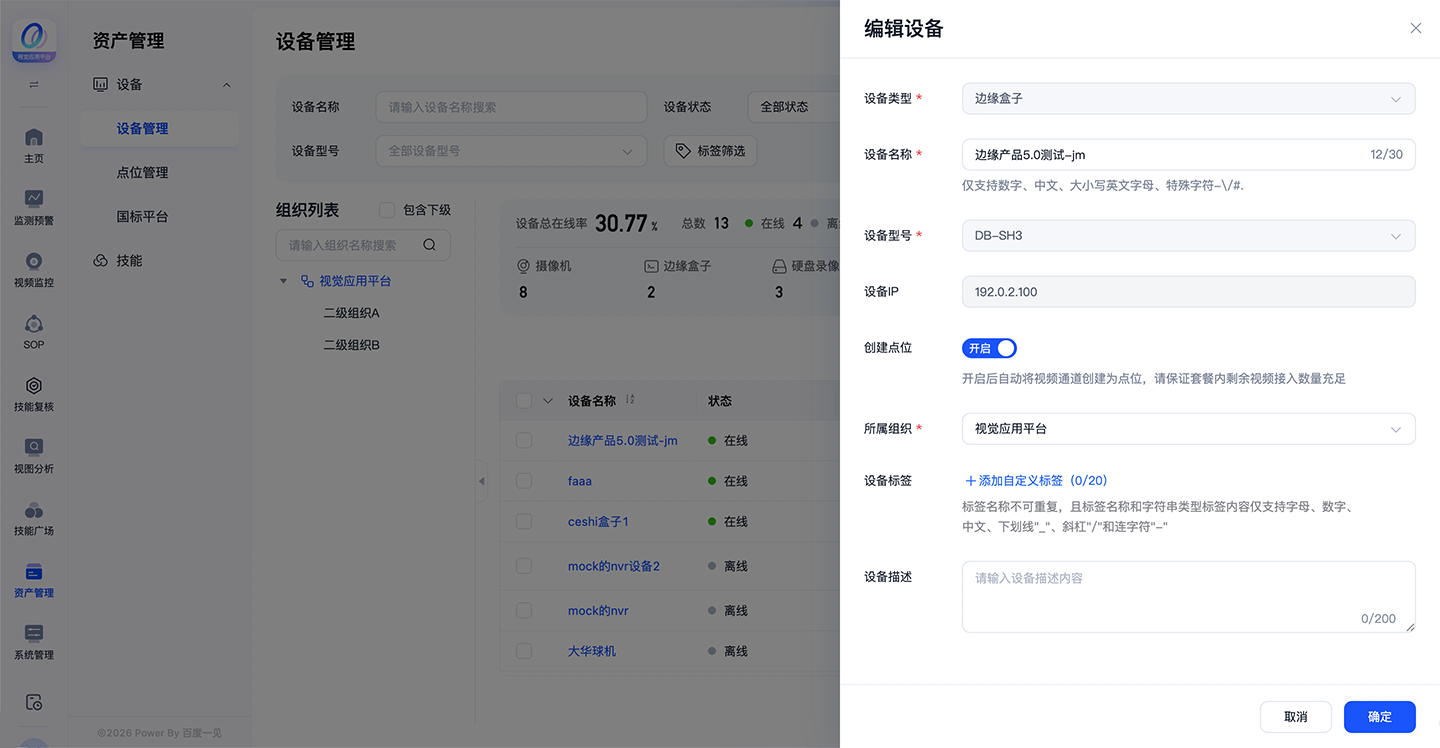
Task: Close the 编辑设备 panel with X
Action: [x=1416, y=28]
